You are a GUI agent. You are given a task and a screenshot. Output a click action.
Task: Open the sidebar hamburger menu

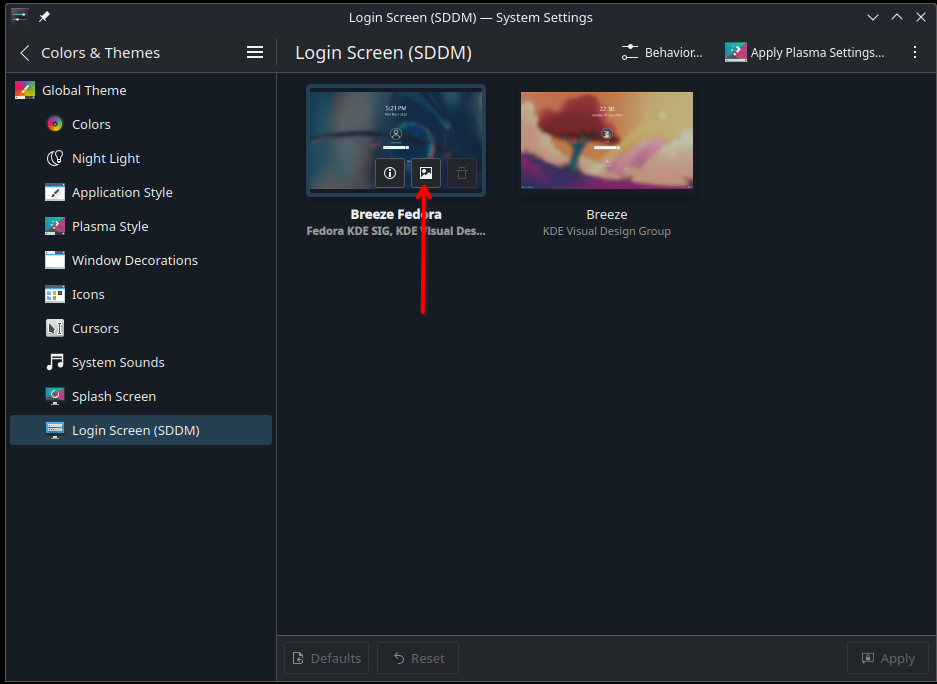255,53
